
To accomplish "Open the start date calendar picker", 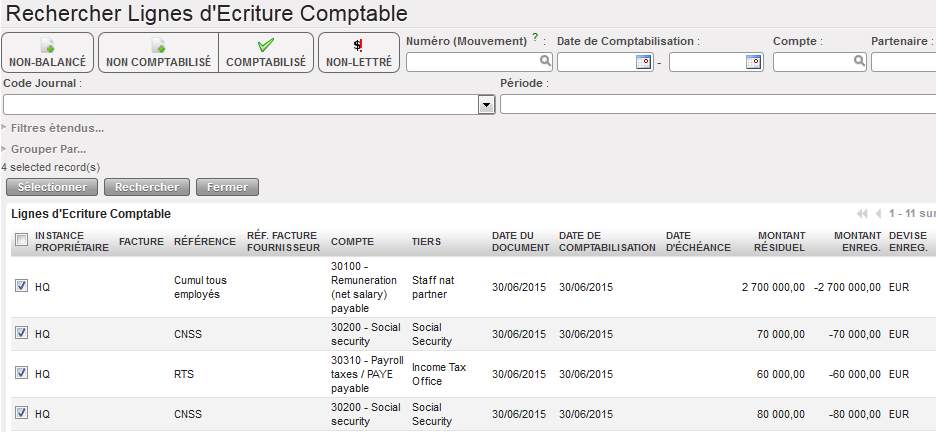I will click(x=643, y=62).
